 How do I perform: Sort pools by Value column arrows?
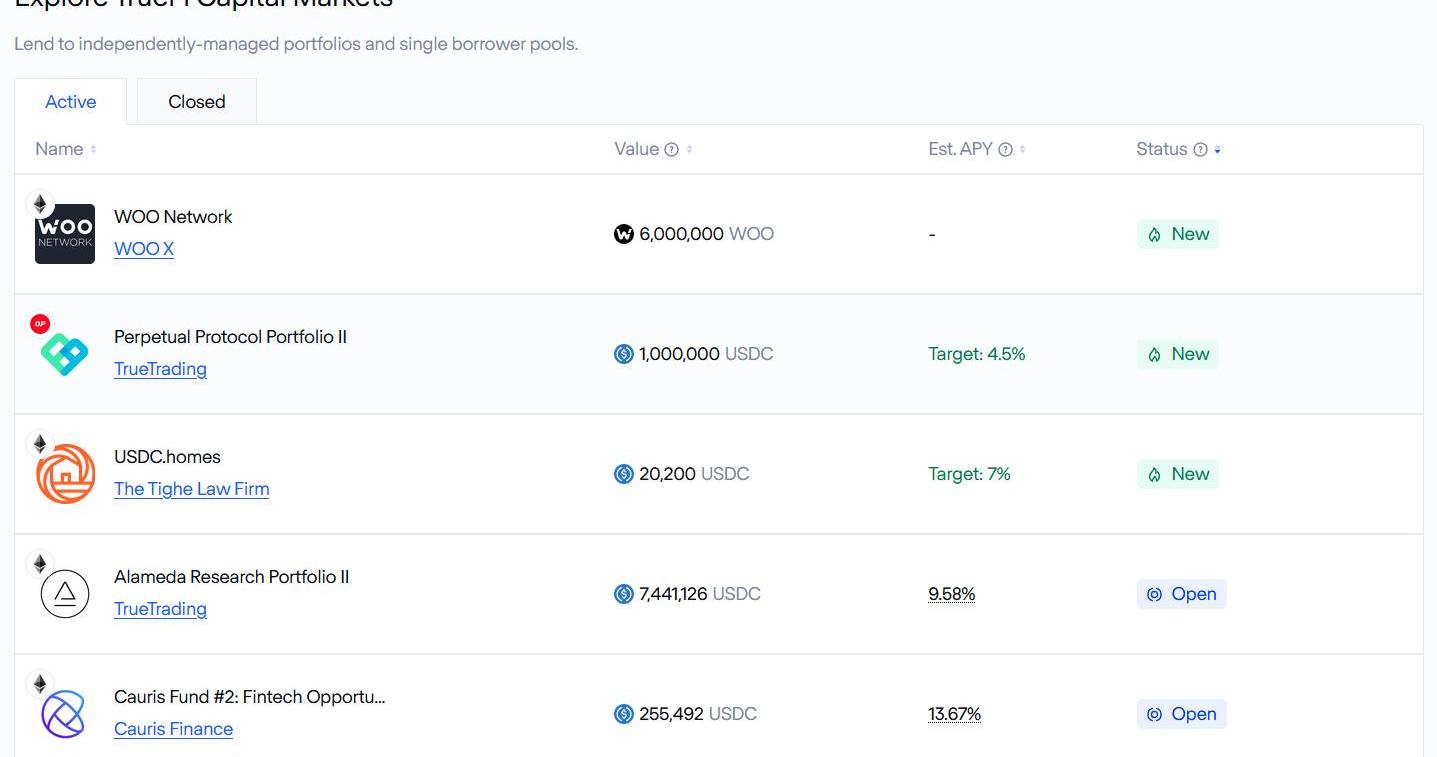point(690,150)
